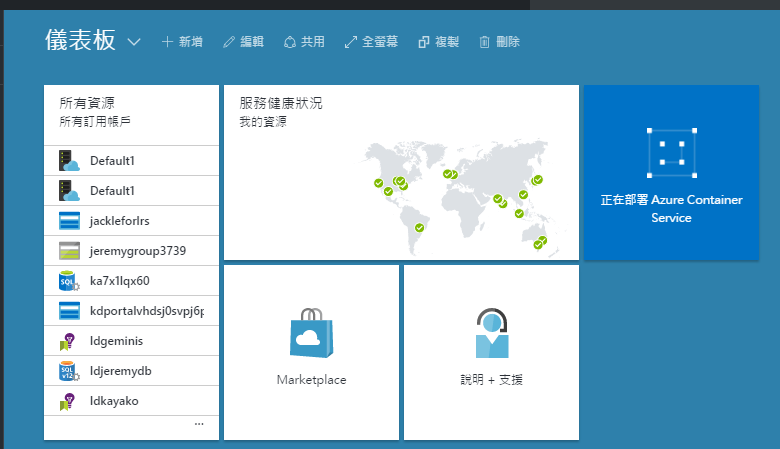Click the ldgeminis Application Insights icon
Viewport: 780px width, 449px height.
[x=68, y=342]
